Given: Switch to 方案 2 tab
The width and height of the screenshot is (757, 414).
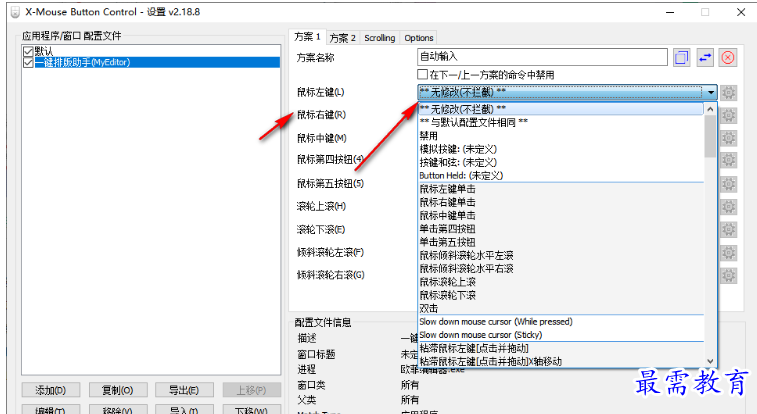Looking at the screenshot, I should 343,38.
